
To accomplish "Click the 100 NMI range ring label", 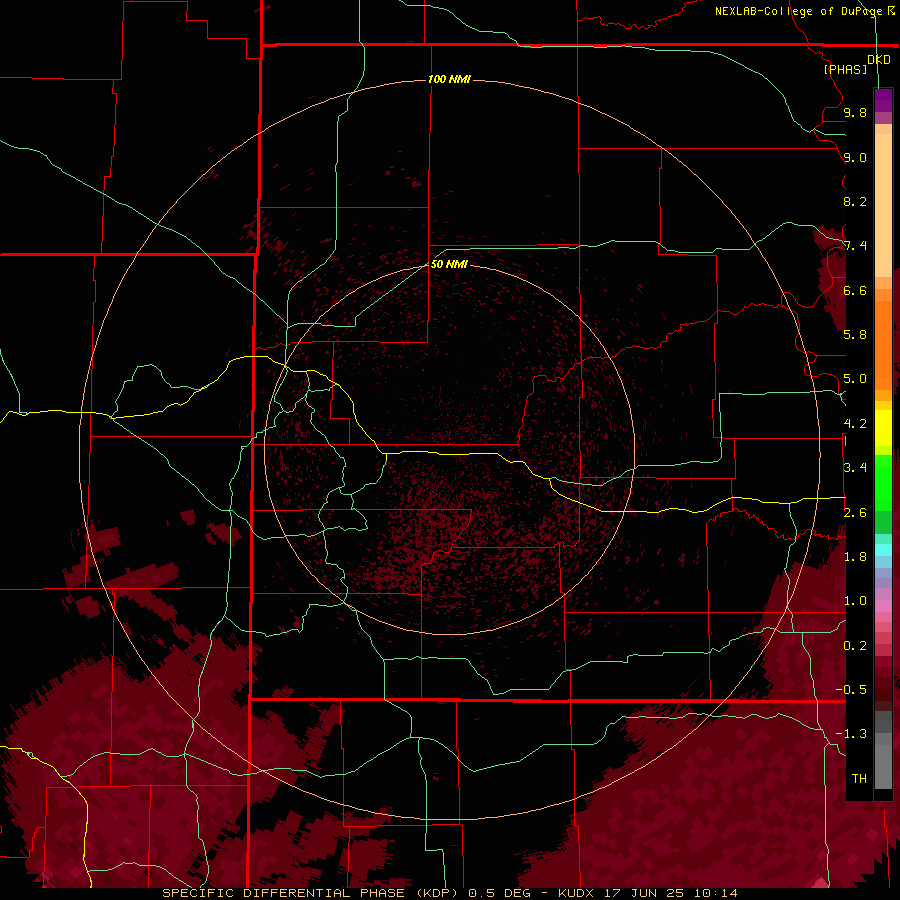I will point(449,79).
